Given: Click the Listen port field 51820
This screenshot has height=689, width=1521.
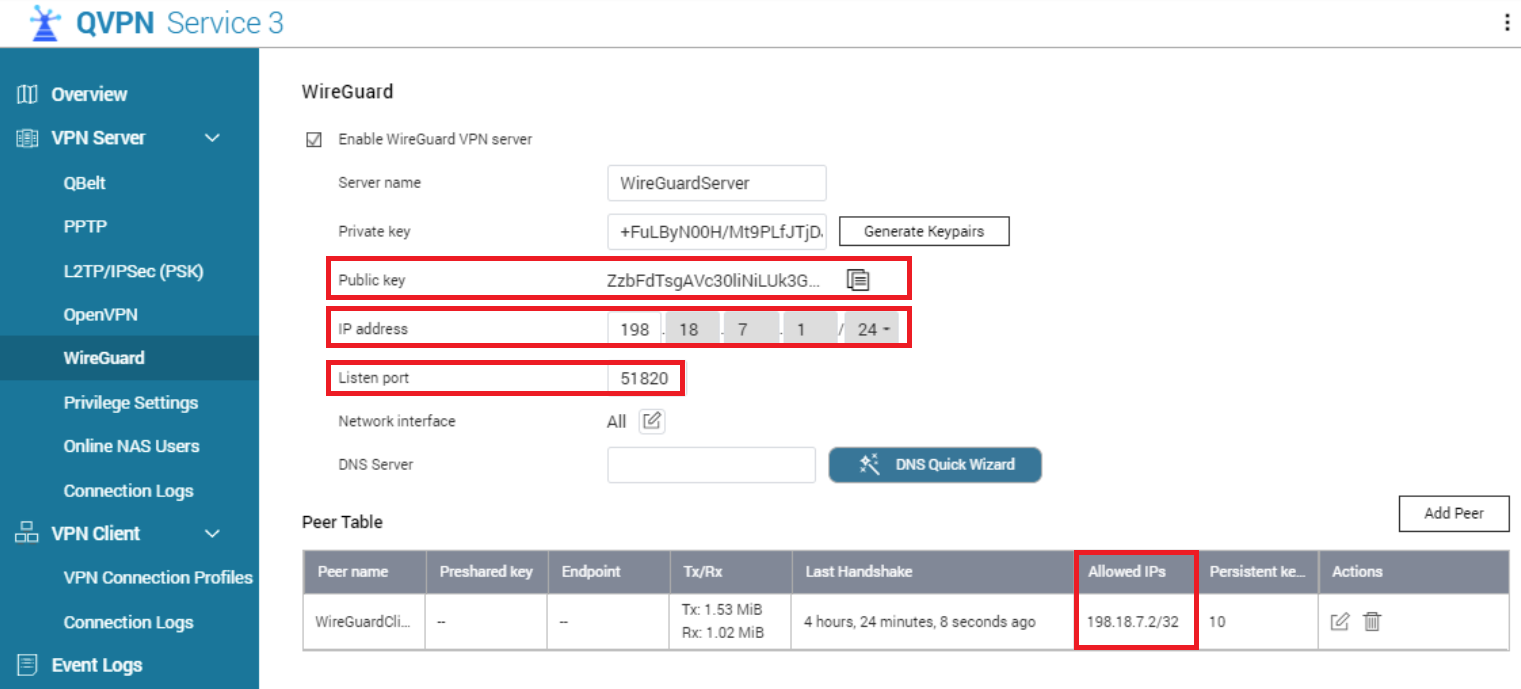Looking at the screenshot, I should [643, 378].
